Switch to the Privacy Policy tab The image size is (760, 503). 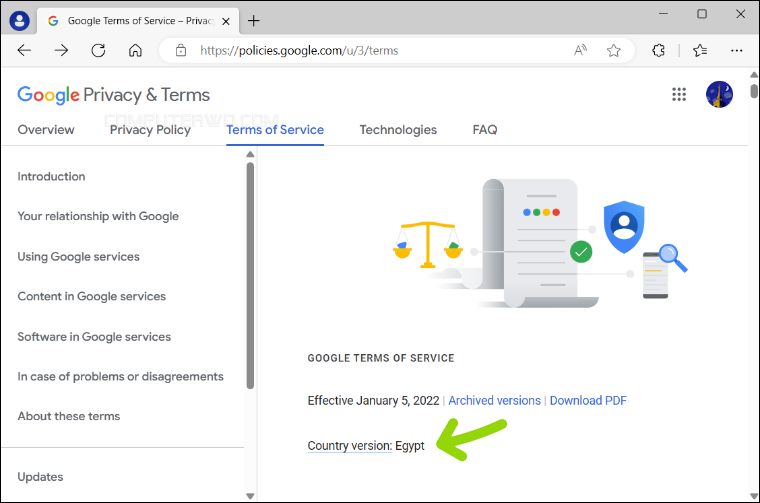150,130
